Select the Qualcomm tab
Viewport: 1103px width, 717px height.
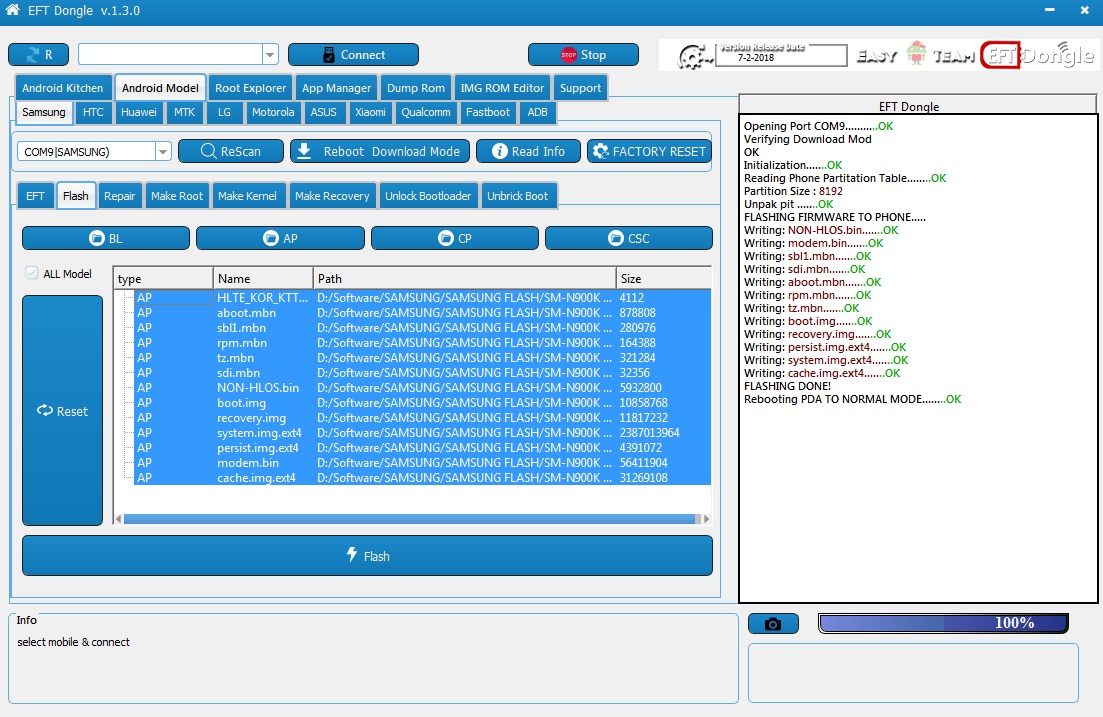426,112
